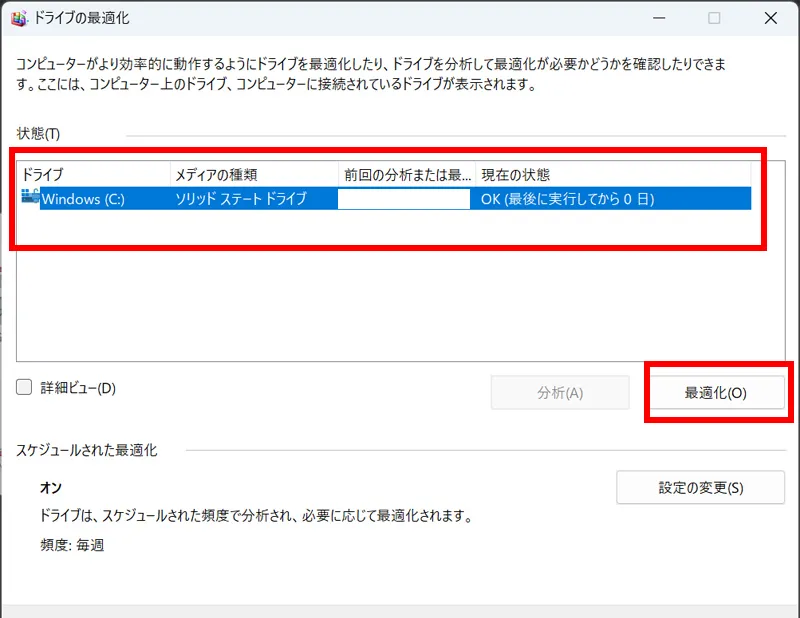Screen dimensions: 800x618
Task: Click the greyed-out maximize window button
Action: [714, 18]
